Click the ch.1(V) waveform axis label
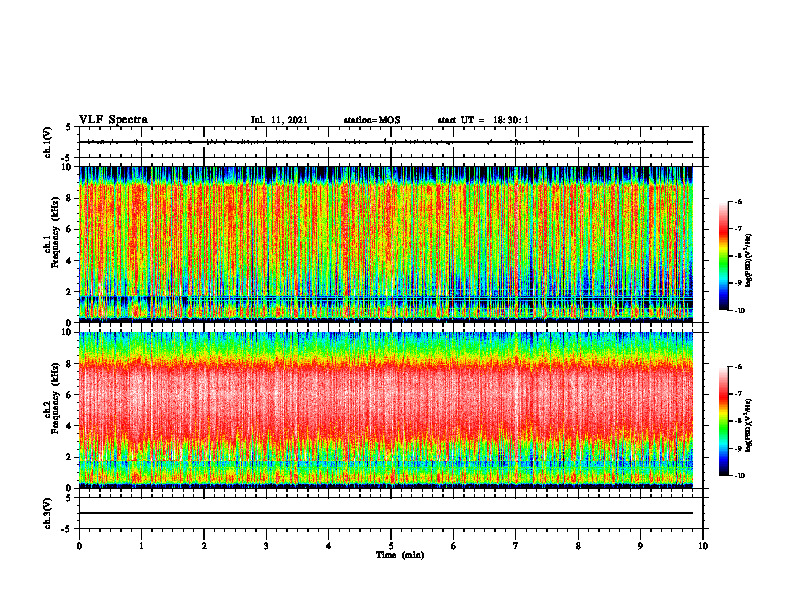The height and width of the screenshot is (612, 792). coord(48,142)
